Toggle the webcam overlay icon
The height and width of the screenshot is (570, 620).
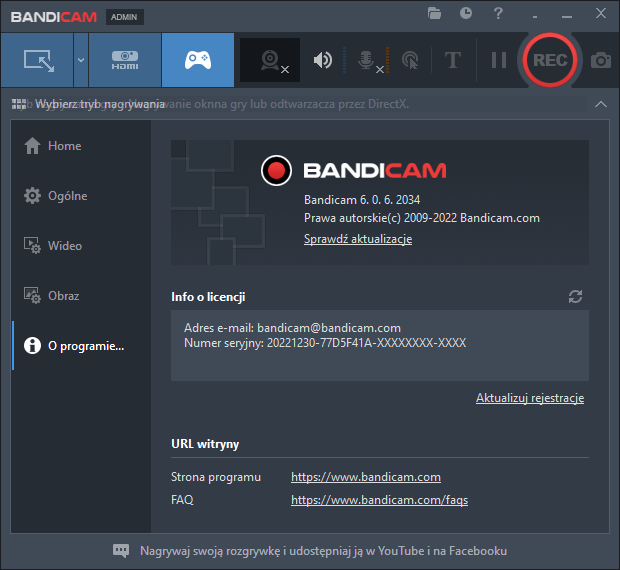click(x=270, y=60)
